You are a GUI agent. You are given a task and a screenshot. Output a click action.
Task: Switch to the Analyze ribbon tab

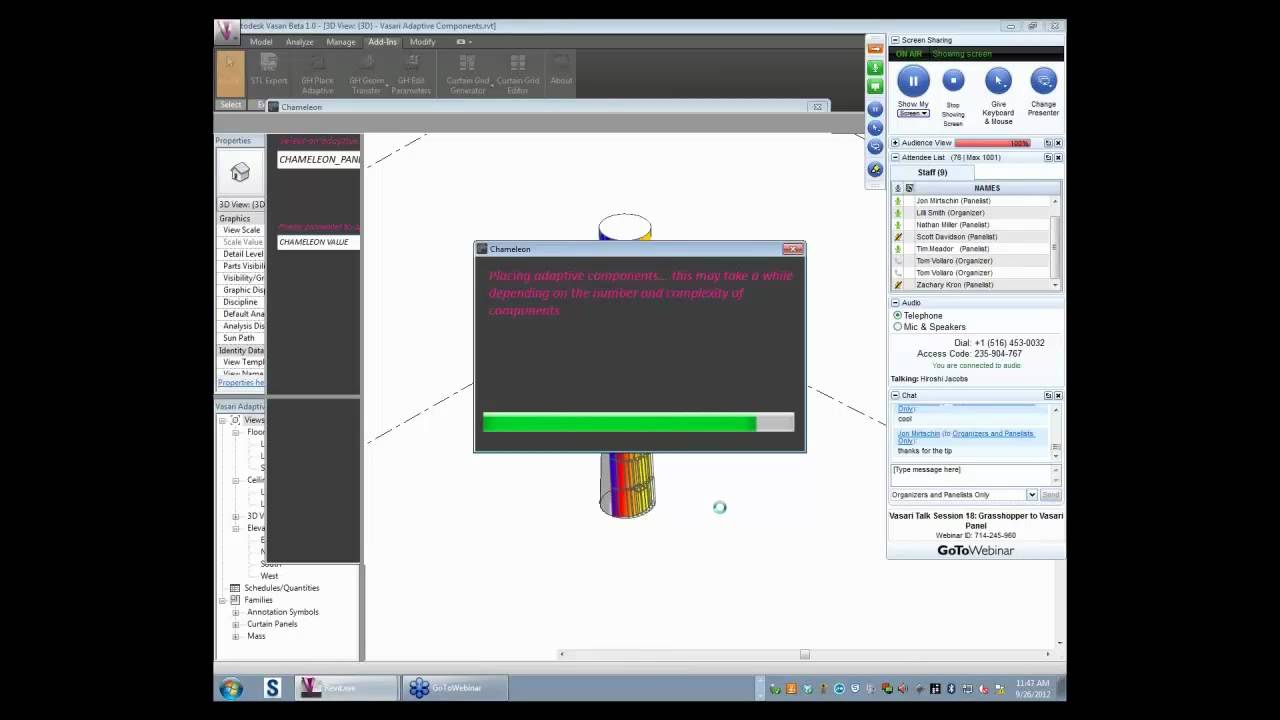[x=299, y=42]
